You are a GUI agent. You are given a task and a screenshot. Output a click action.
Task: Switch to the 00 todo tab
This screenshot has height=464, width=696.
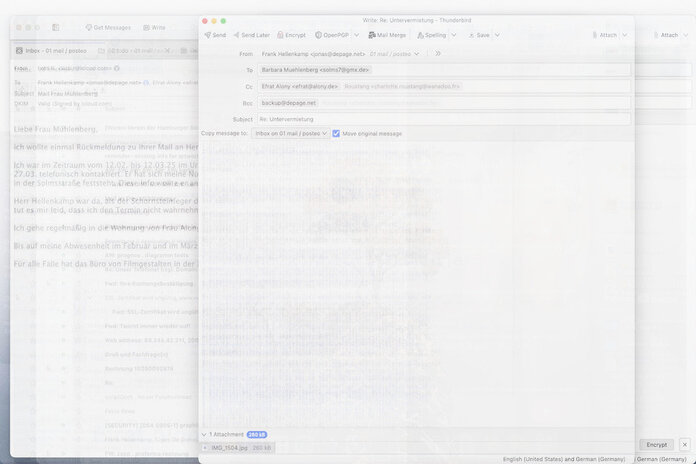134,51
